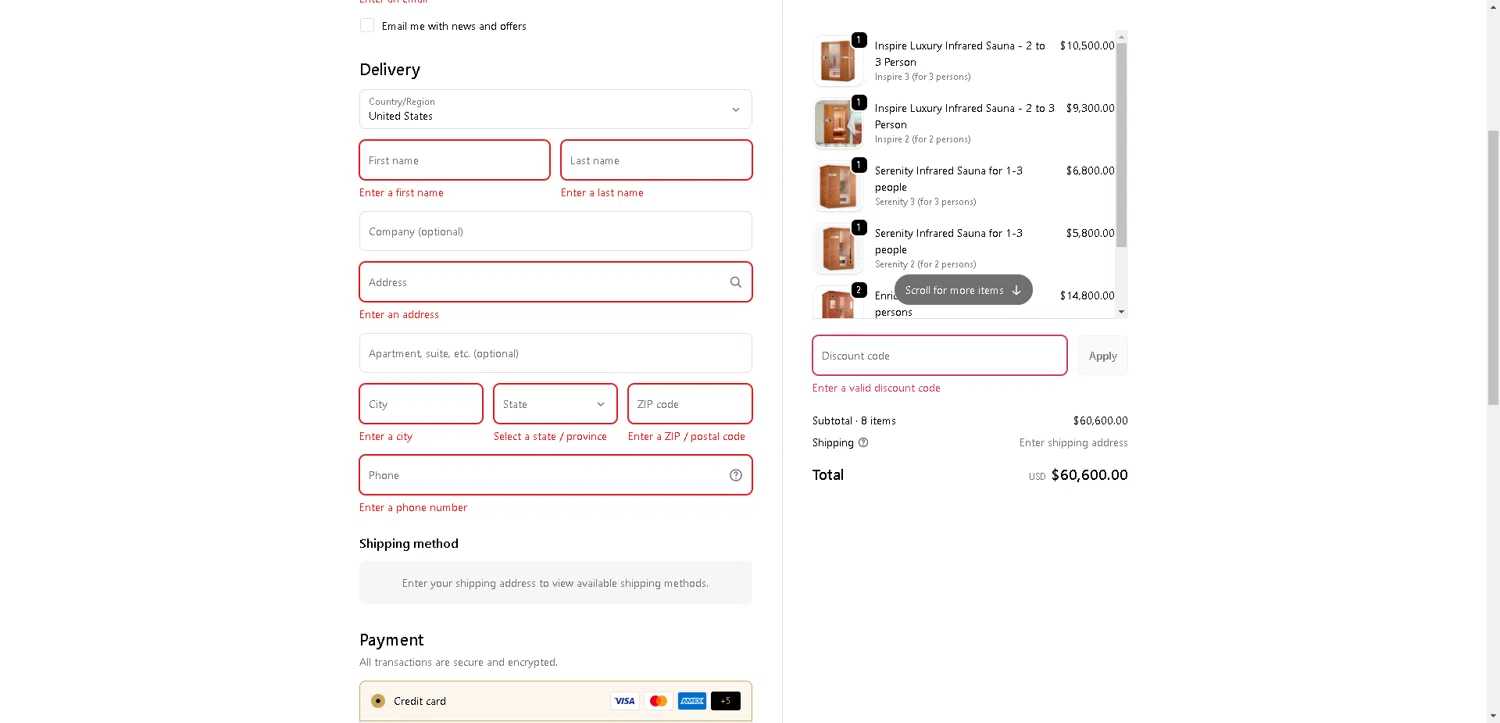Click the Serenity 3 sauna thumbnail
Image resolution: width=1500 pixels, height=723 pixels.
(838, 186)
